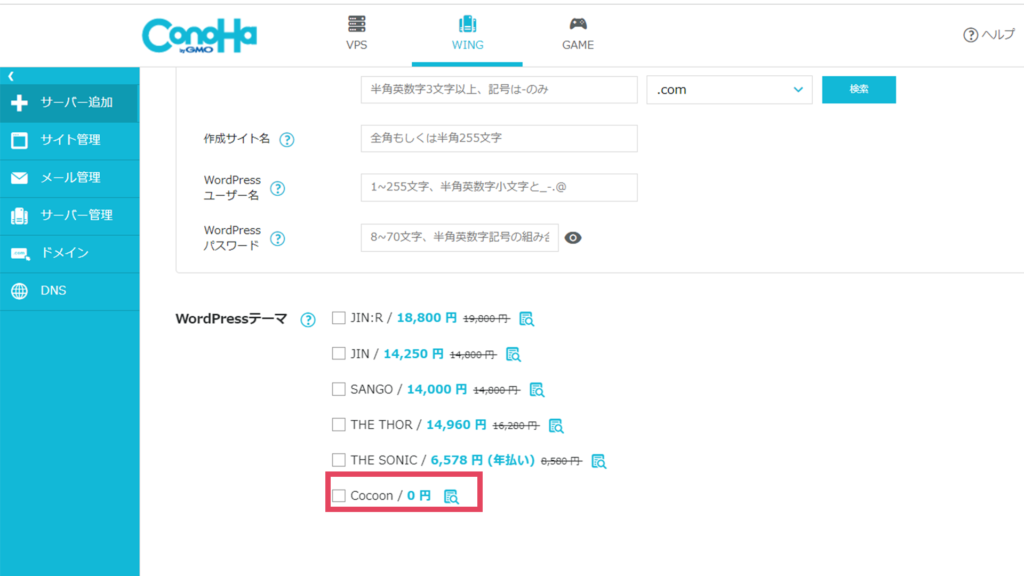Screen dimensions: 1024x576
Task: Check the THE THOR theme checkbox
Action: (338, 424)
